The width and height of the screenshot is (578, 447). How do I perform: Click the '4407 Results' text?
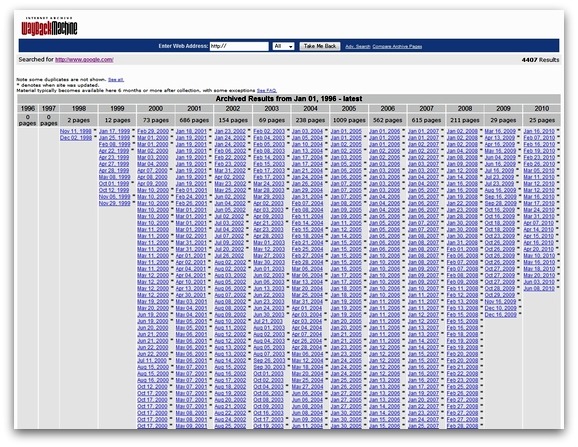(x=540, y=60)
